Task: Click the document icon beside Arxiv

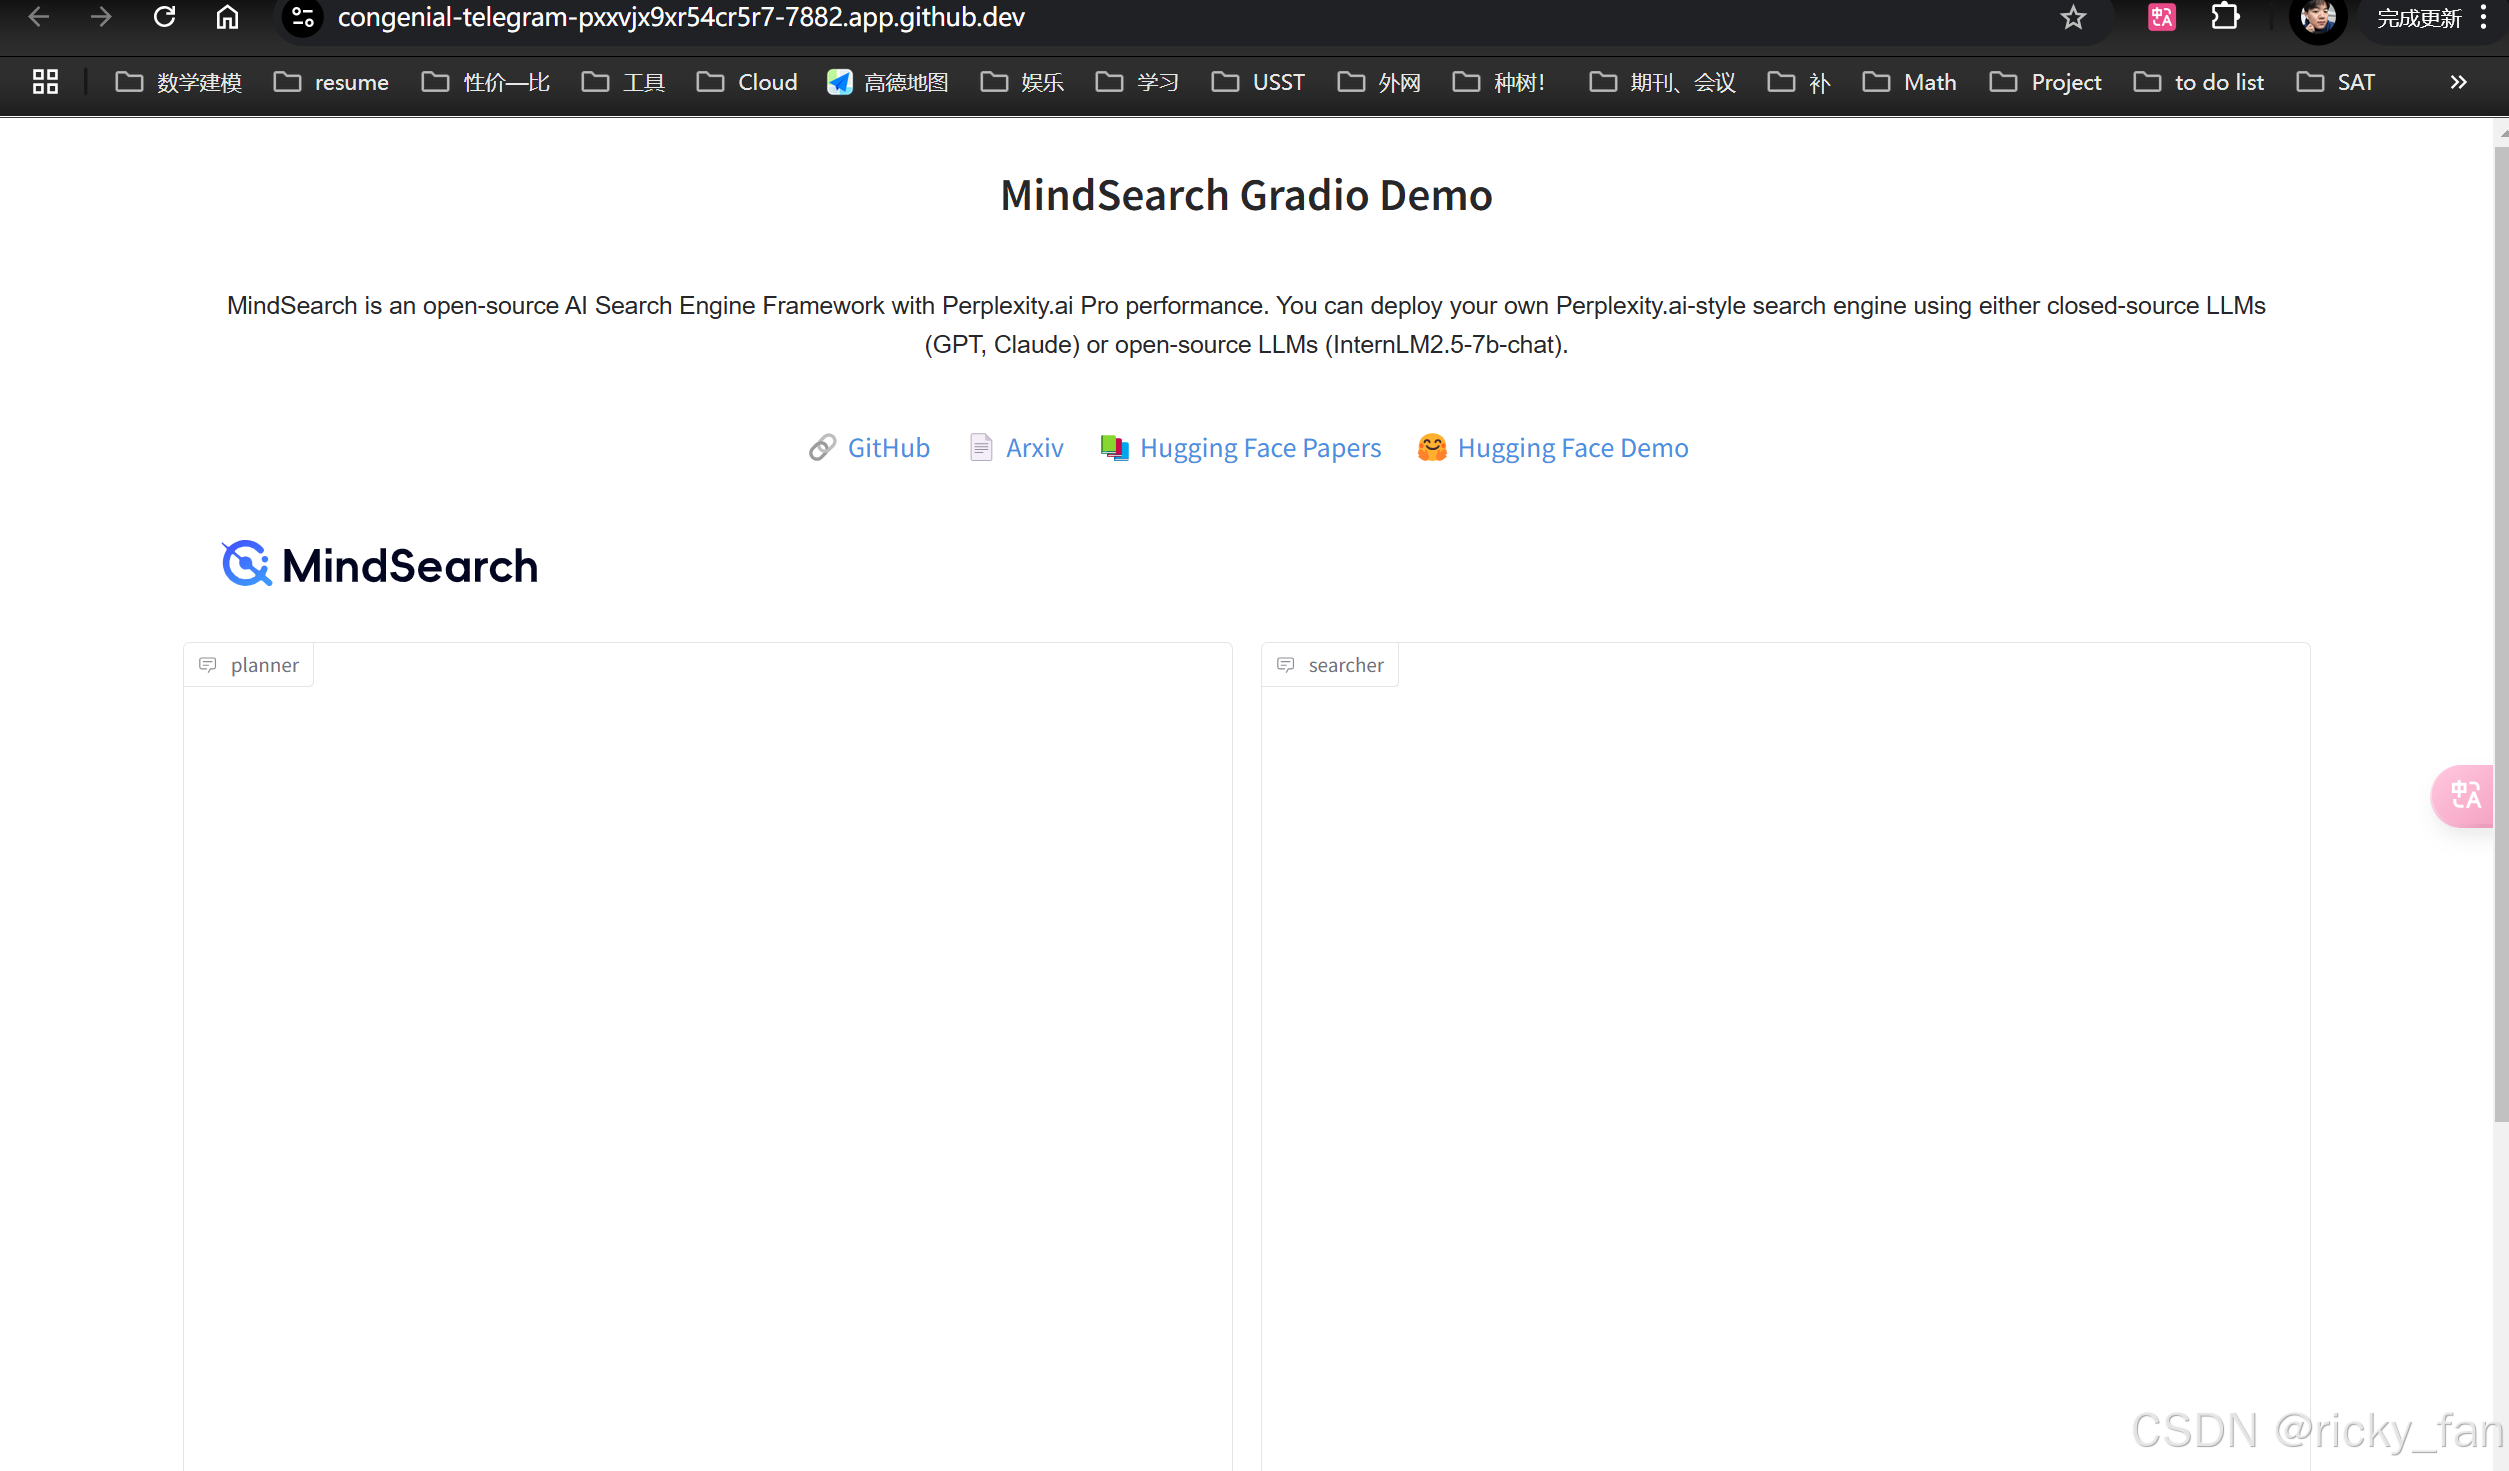Action: coord(981,448)
